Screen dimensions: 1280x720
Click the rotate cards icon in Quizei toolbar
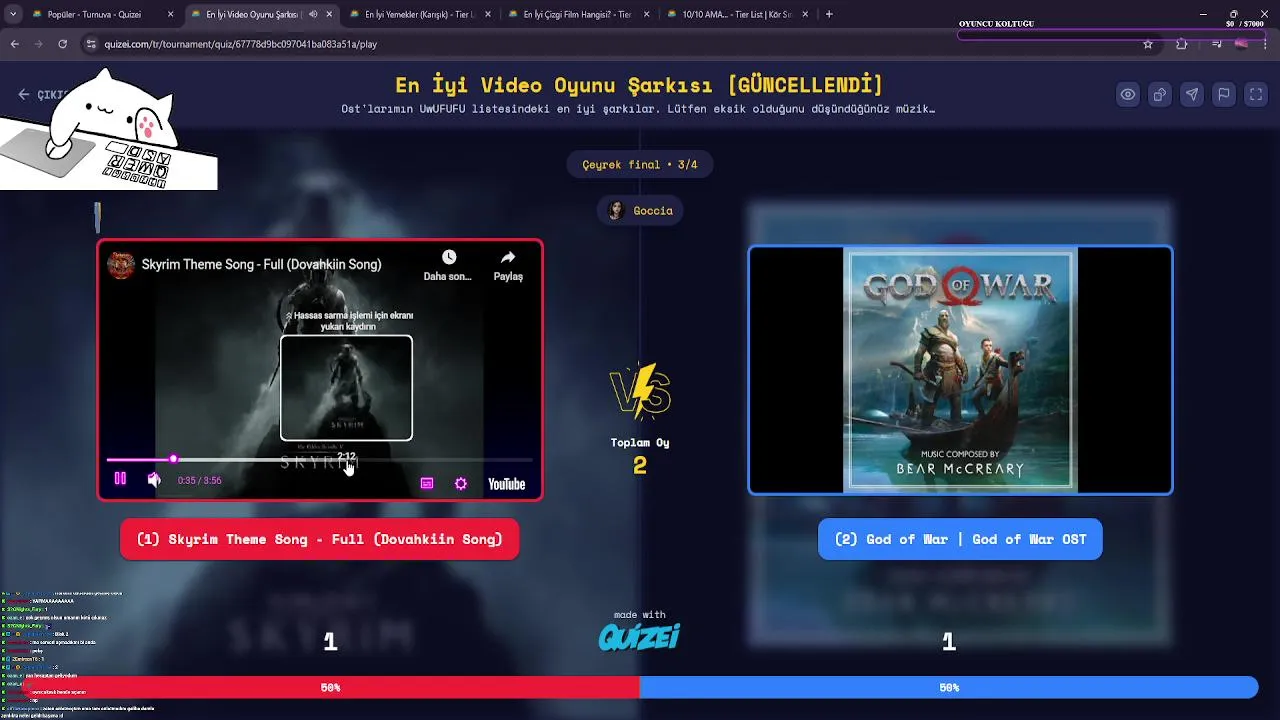tap(1160, 95)
